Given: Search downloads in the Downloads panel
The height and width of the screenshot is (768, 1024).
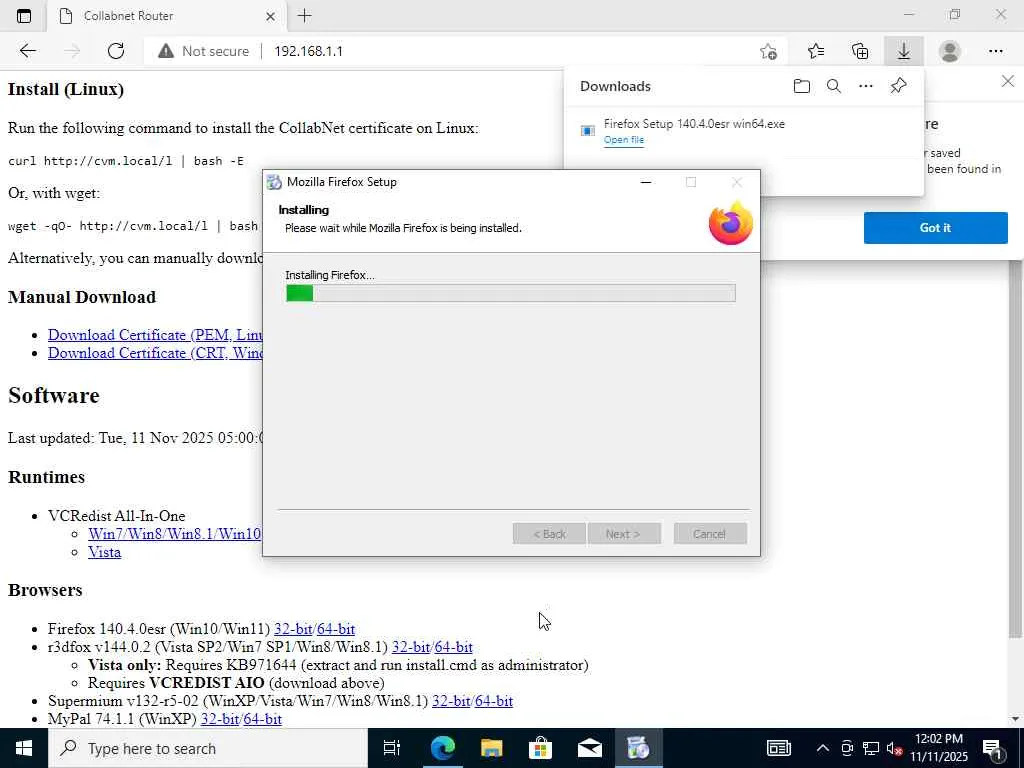Looking at the screenshot, I should pos(833,86).
